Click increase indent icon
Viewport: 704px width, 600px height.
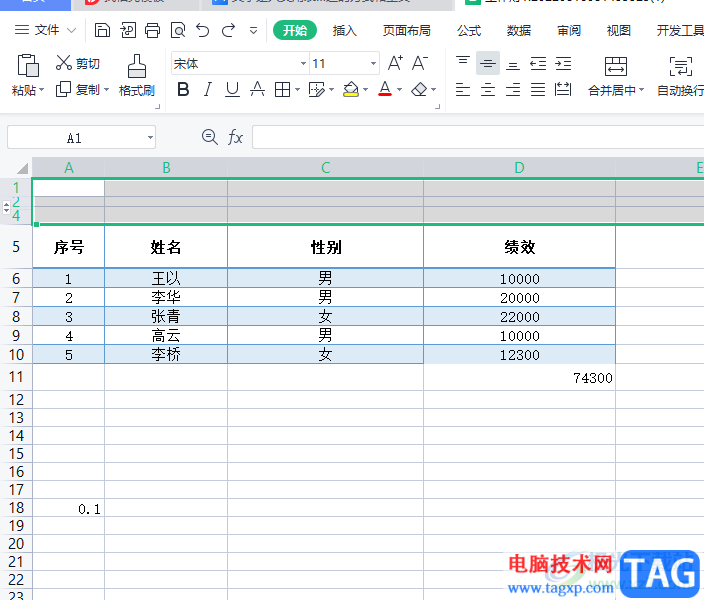tap(563, 63)
